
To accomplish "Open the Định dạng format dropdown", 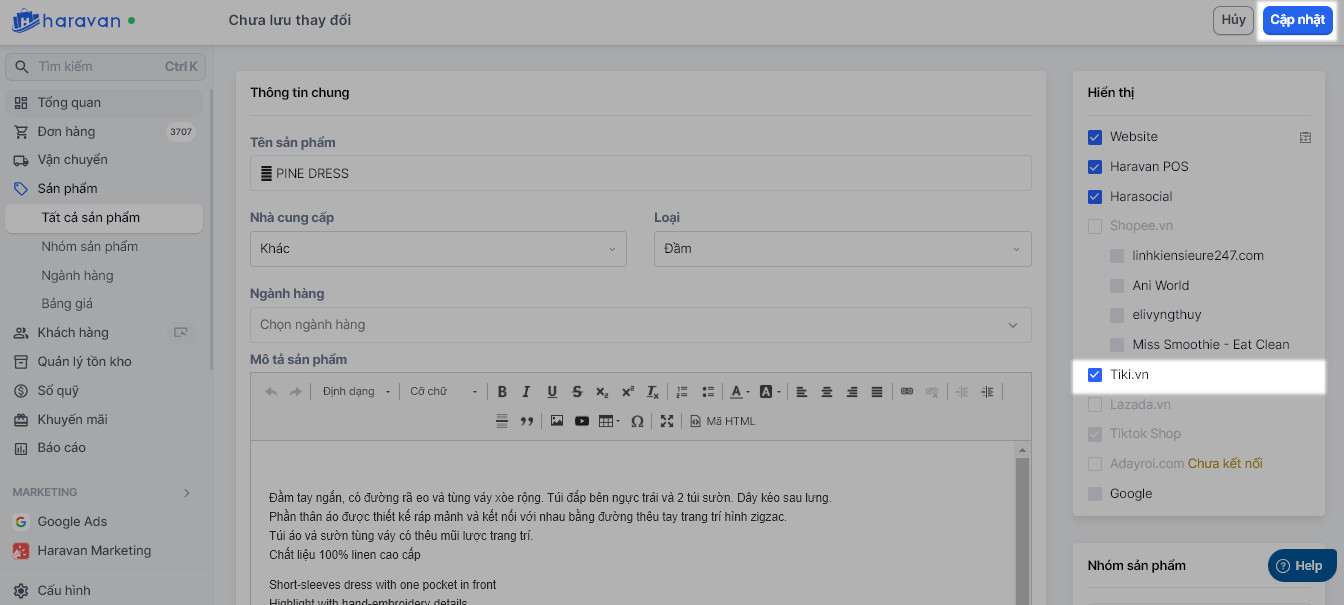I will [355, 392].
